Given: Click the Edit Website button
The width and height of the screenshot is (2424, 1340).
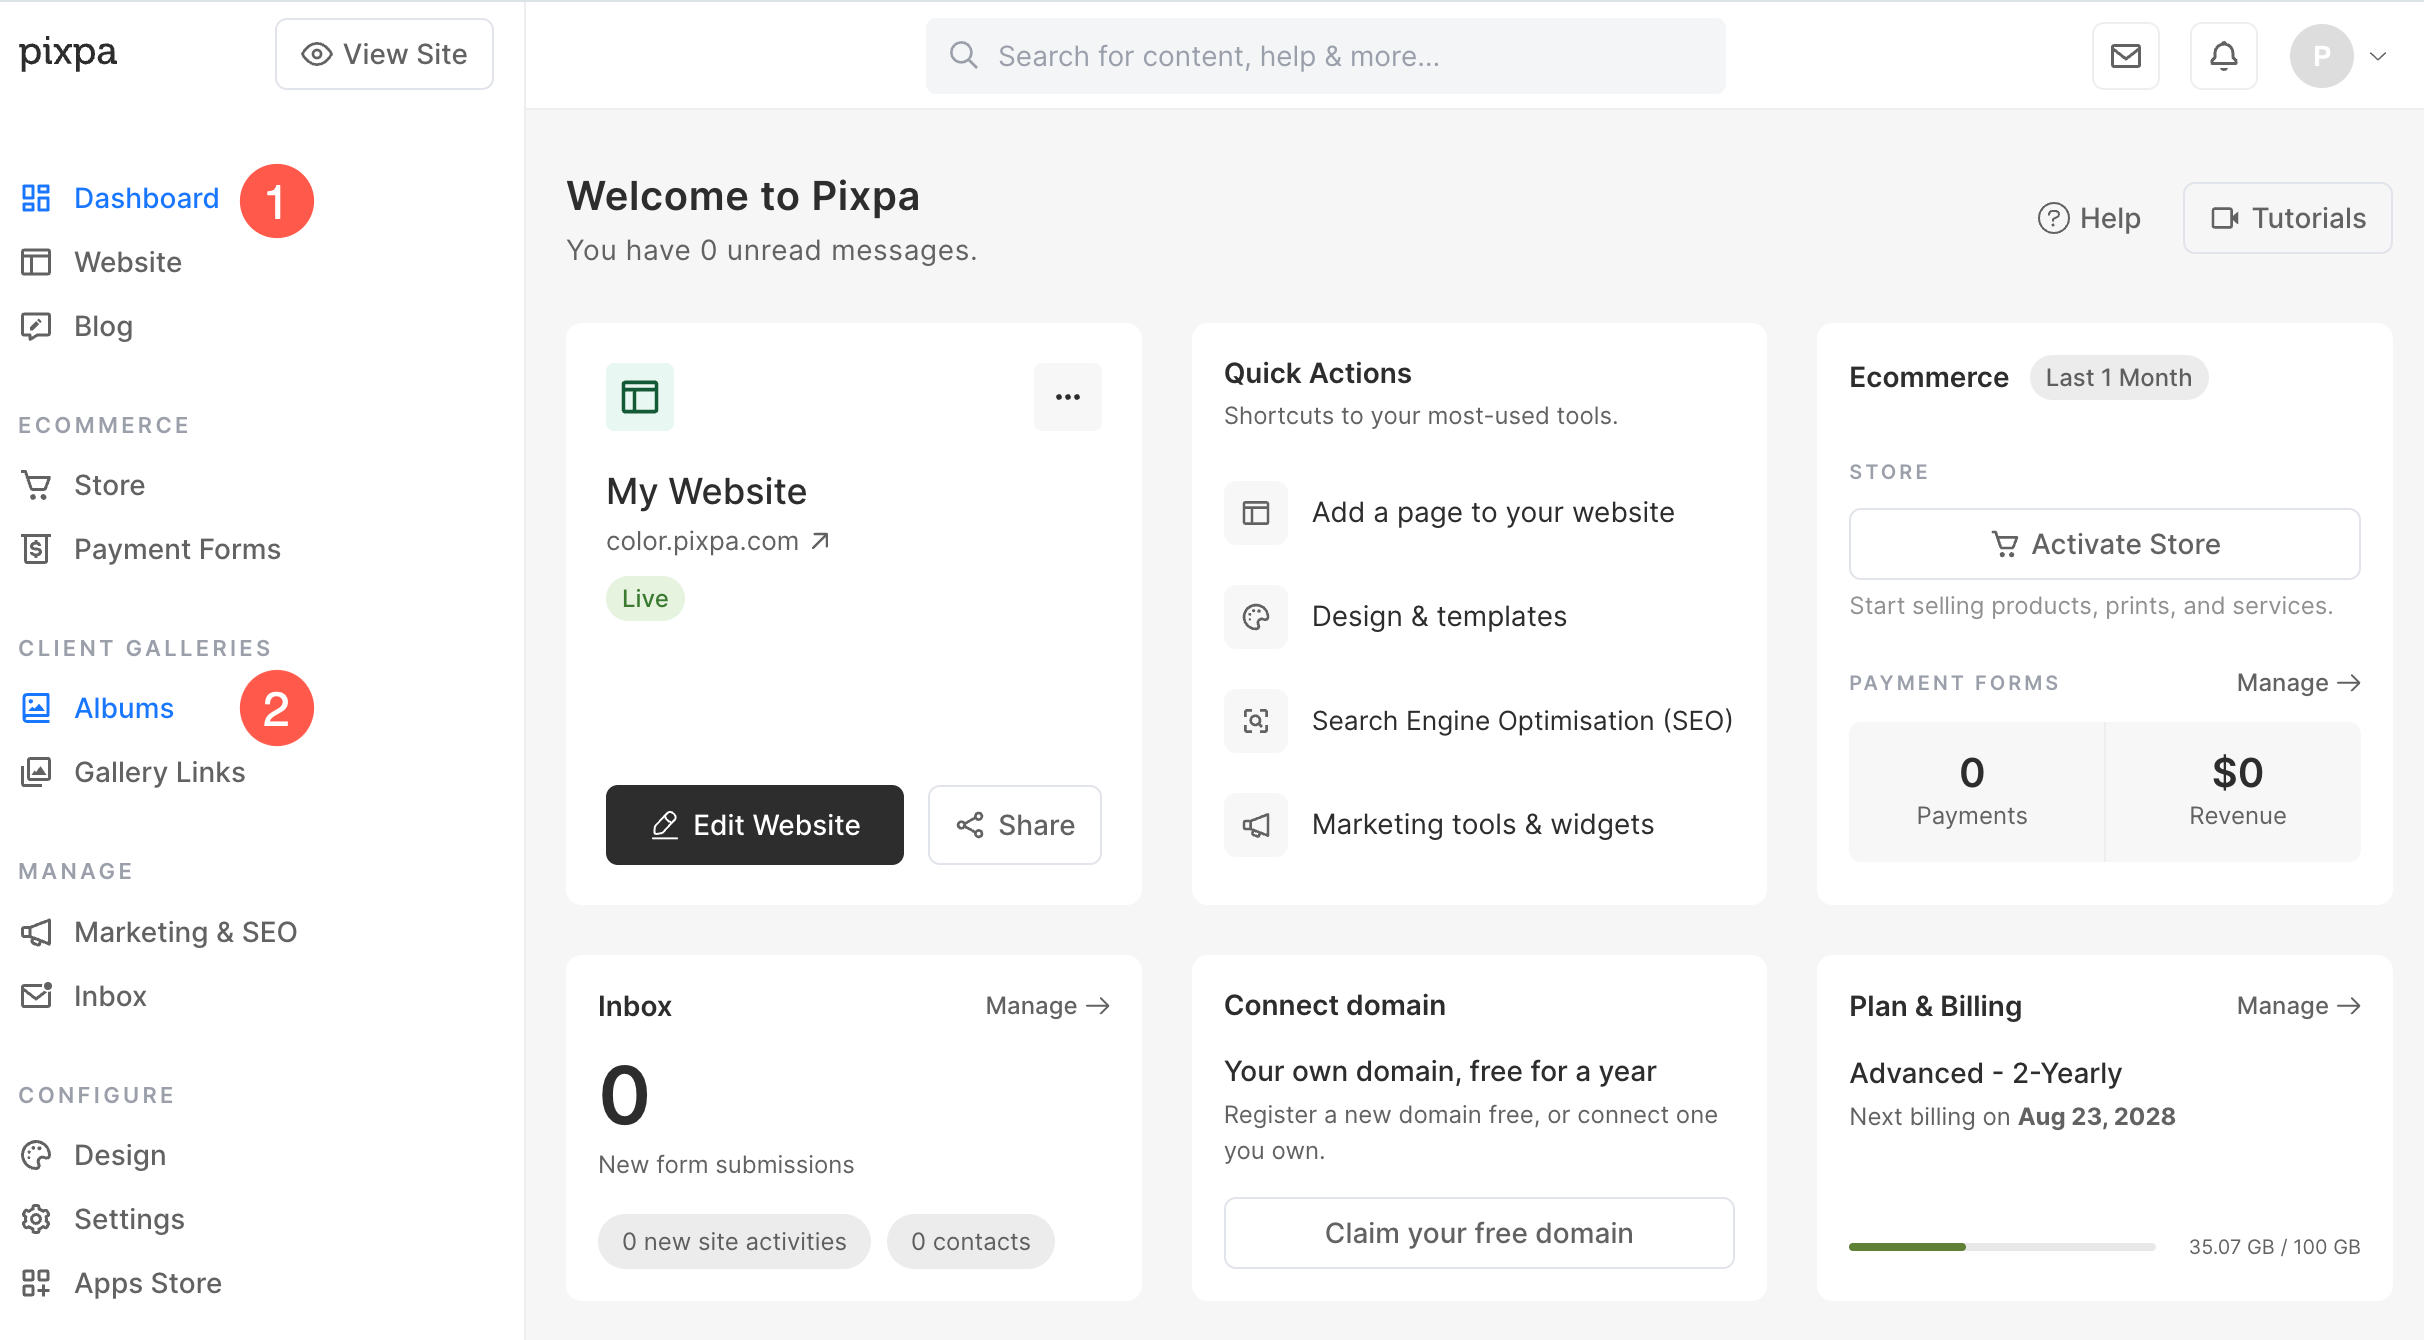Looking at the screenshot, I should pyautogui.click(x=755, y=825).
